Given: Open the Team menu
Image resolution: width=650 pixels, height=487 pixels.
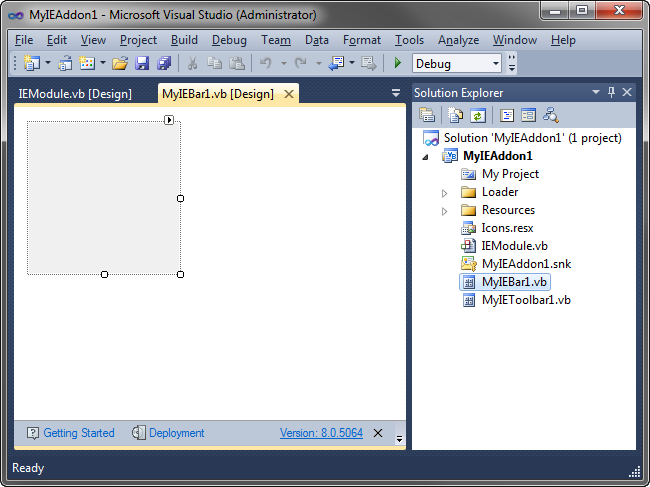Looking at the screenshot, I should pos(276,40).
